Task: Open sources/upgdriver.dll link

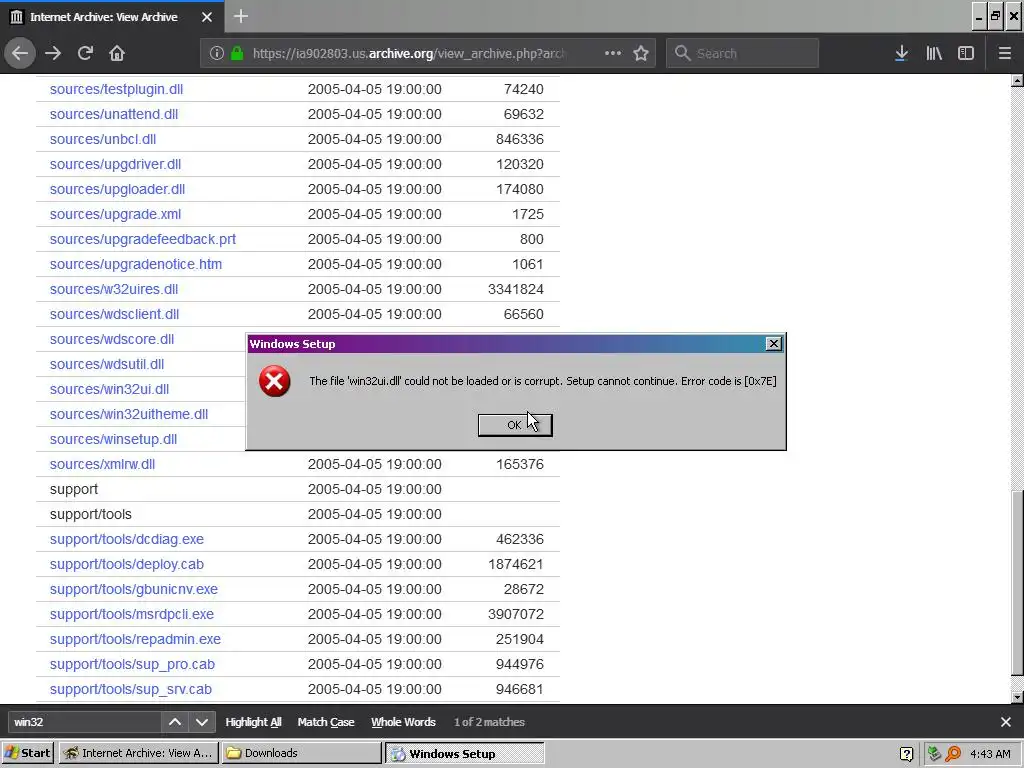Action: [115, 164]
